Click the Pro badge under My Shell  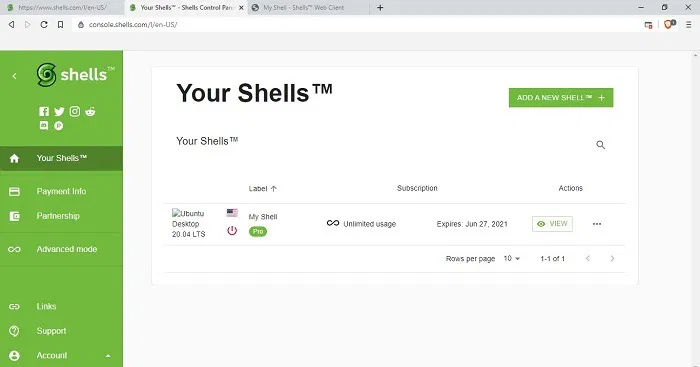[x=258, y=231]
